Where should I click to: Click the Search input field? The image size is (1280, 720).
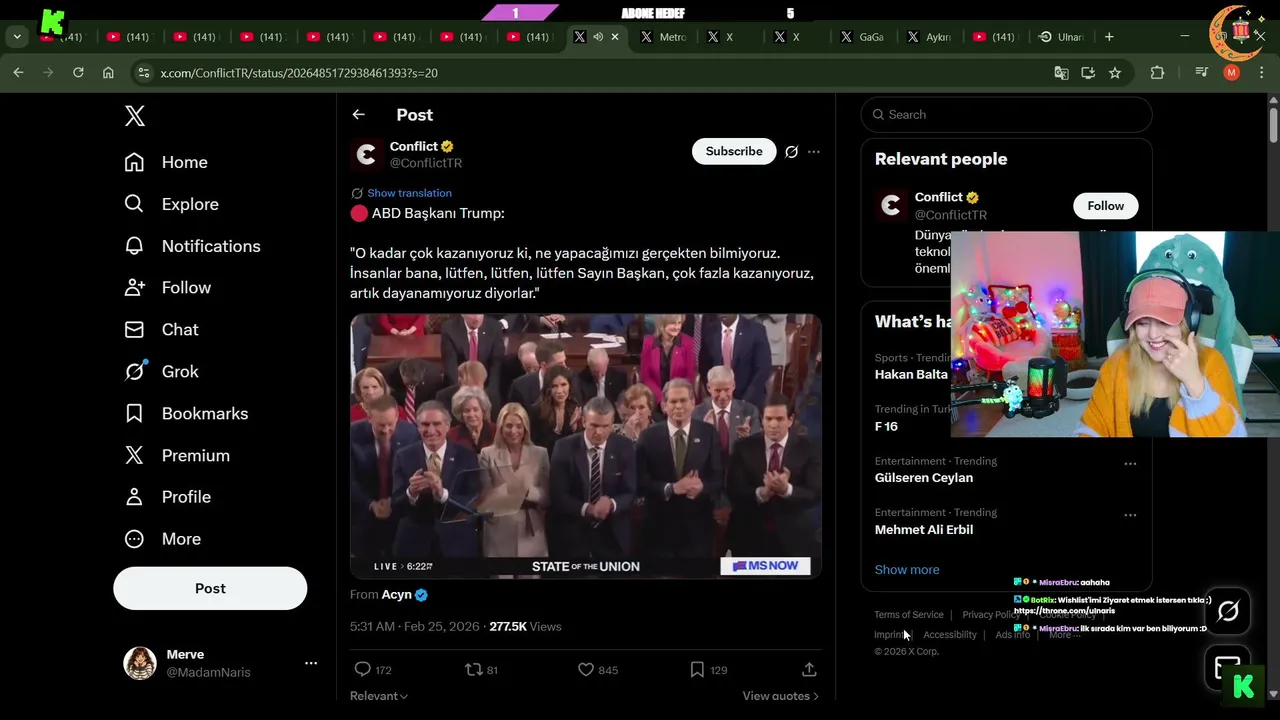point(1007,114)
